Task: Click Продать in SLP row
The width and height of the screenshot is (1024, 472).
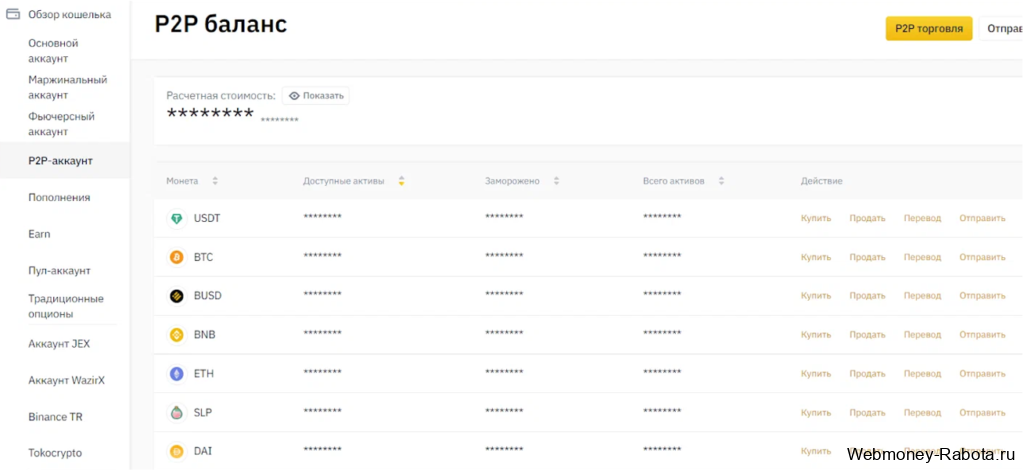Action: 867,413
